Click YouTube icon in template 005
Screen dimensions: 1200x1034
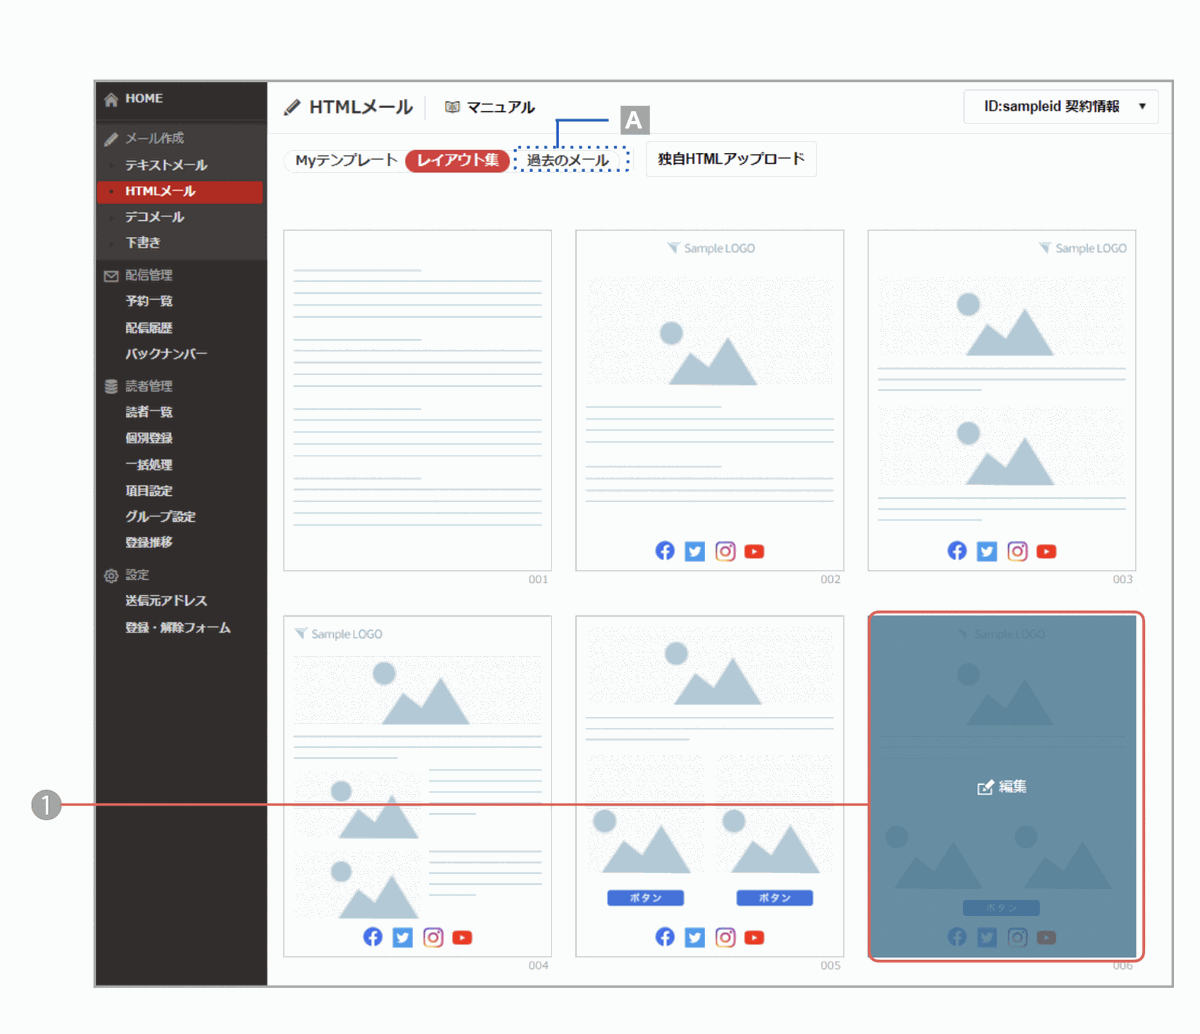pyautogui.click(x=754, y=937)
